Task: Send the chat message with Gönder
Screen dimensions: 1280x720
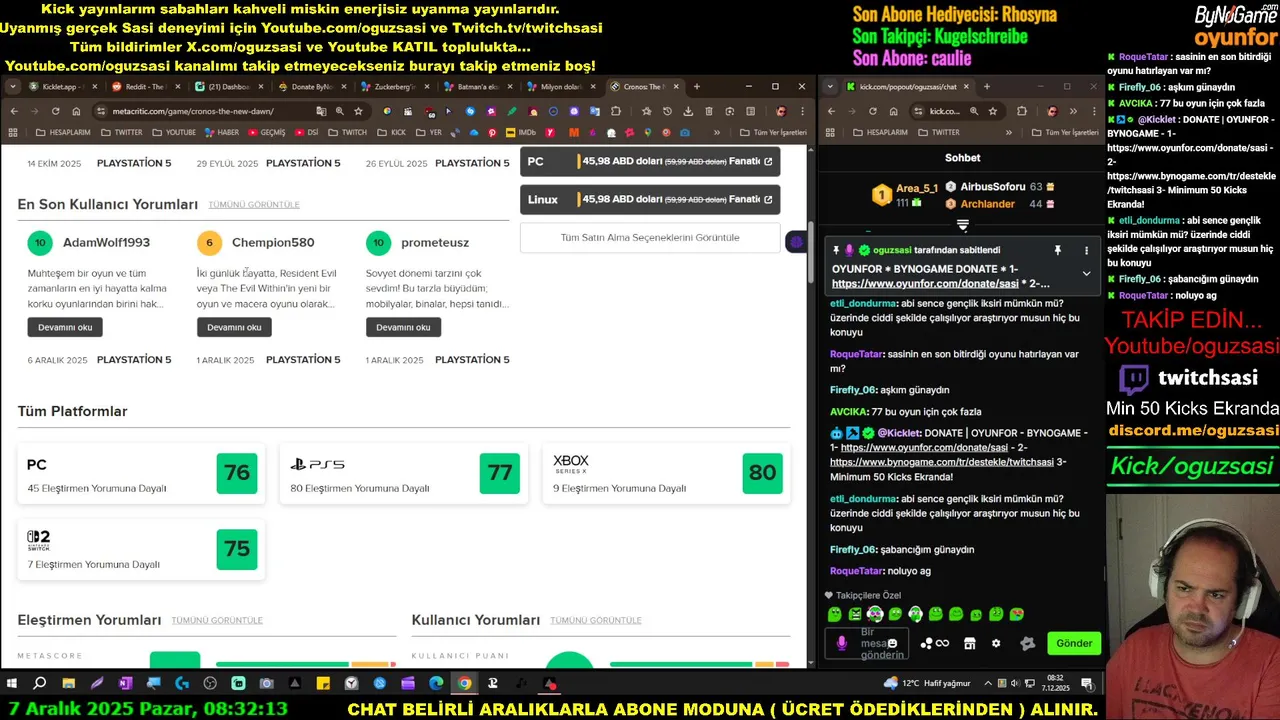Action: coord(1074,643)
